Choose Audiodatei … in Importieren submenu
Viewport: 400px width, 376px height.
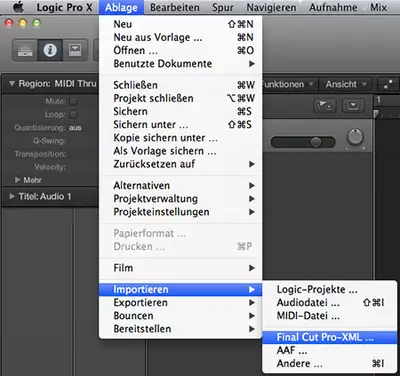pos(330,303)
